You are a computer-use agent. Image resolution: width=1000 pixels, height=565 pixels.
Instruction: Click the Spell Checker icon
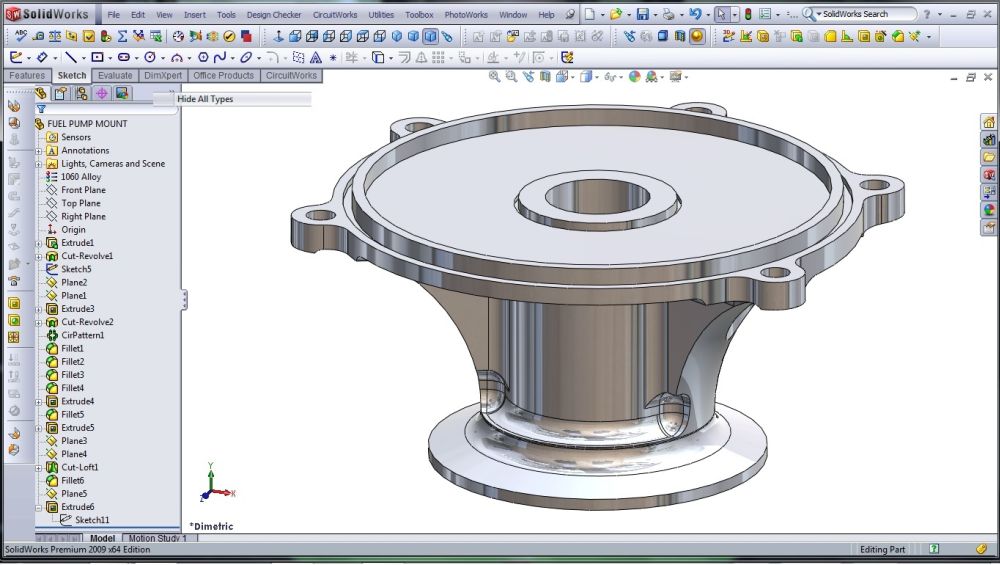21,36
